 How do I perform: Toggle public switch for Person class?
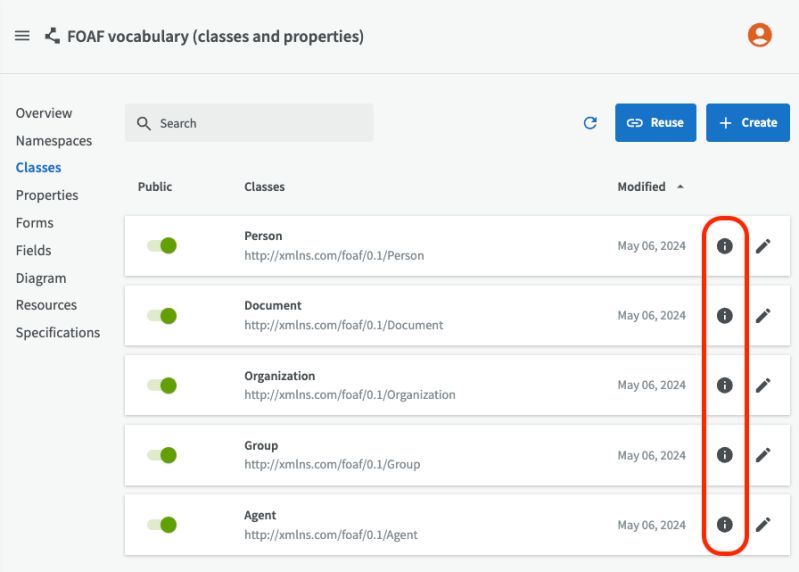[162, 246]
